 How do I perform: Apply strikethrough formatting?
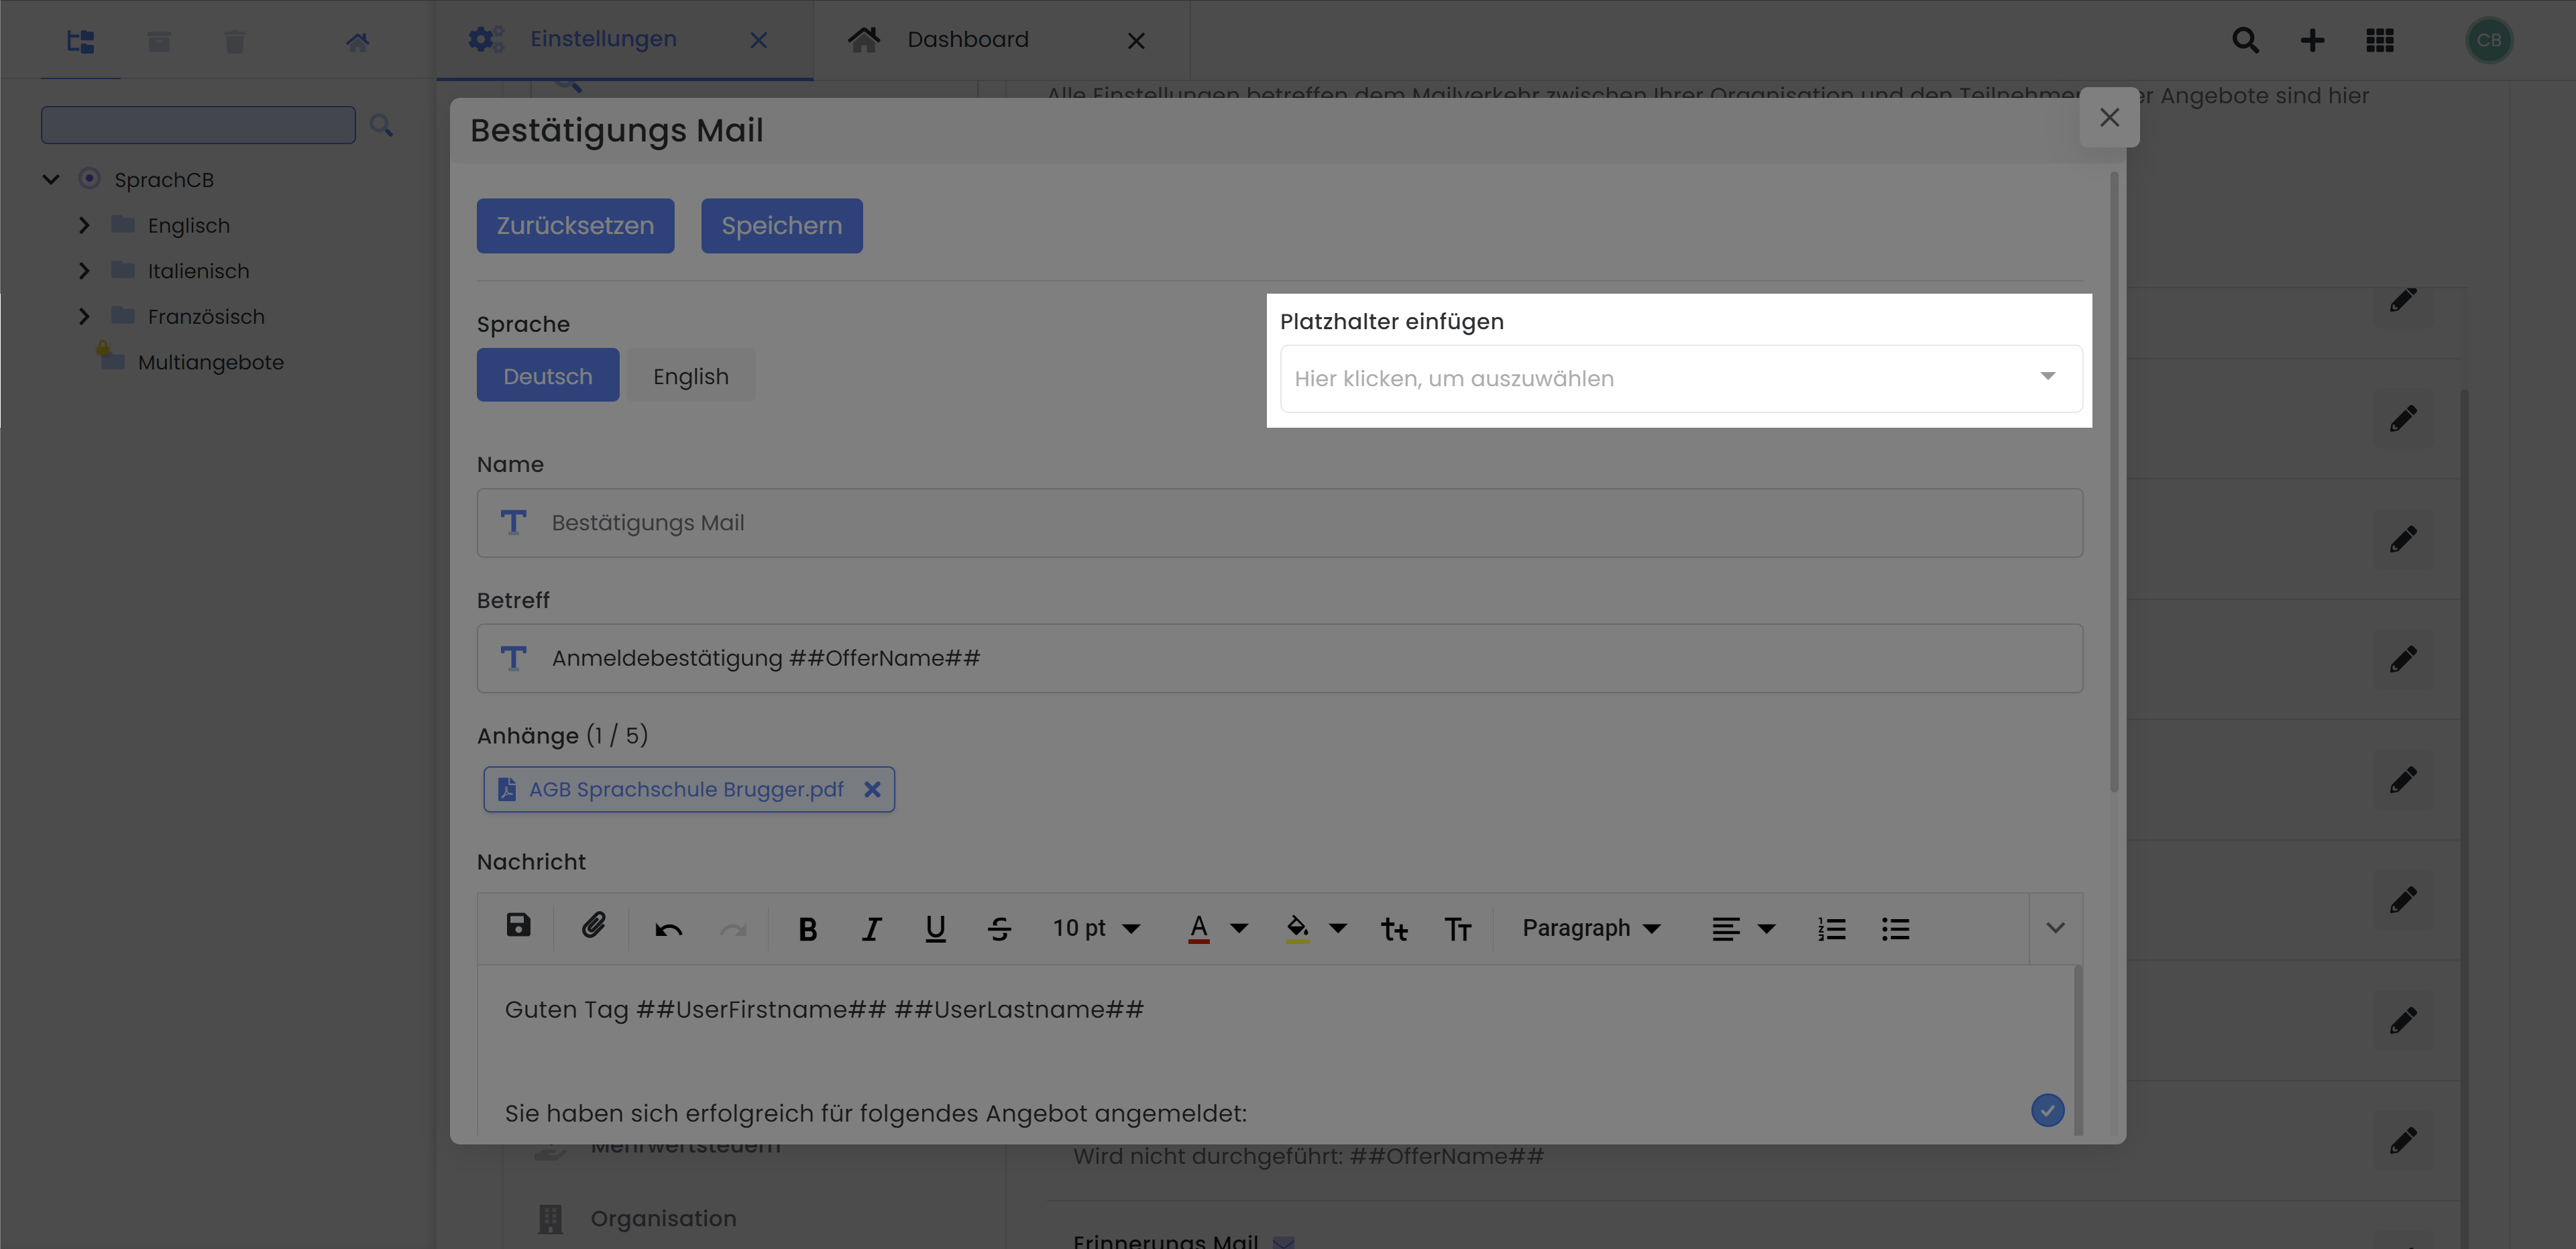pyautogui.click(x=999, y=929)
